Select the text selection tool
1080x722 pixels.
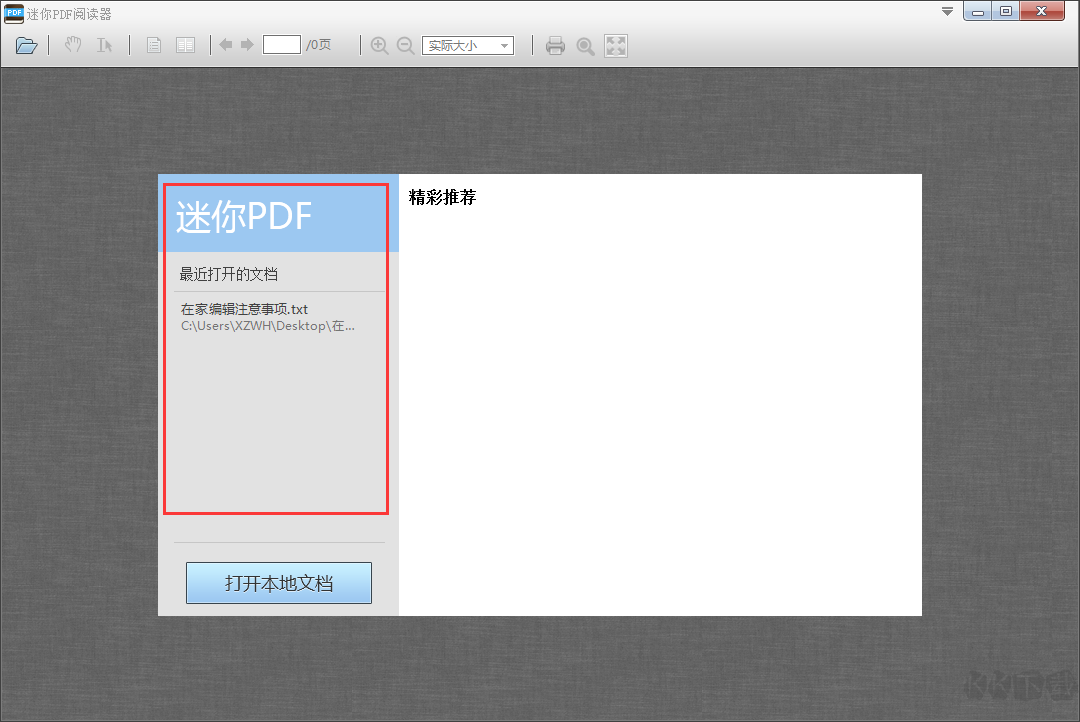[x=103, y=44]
